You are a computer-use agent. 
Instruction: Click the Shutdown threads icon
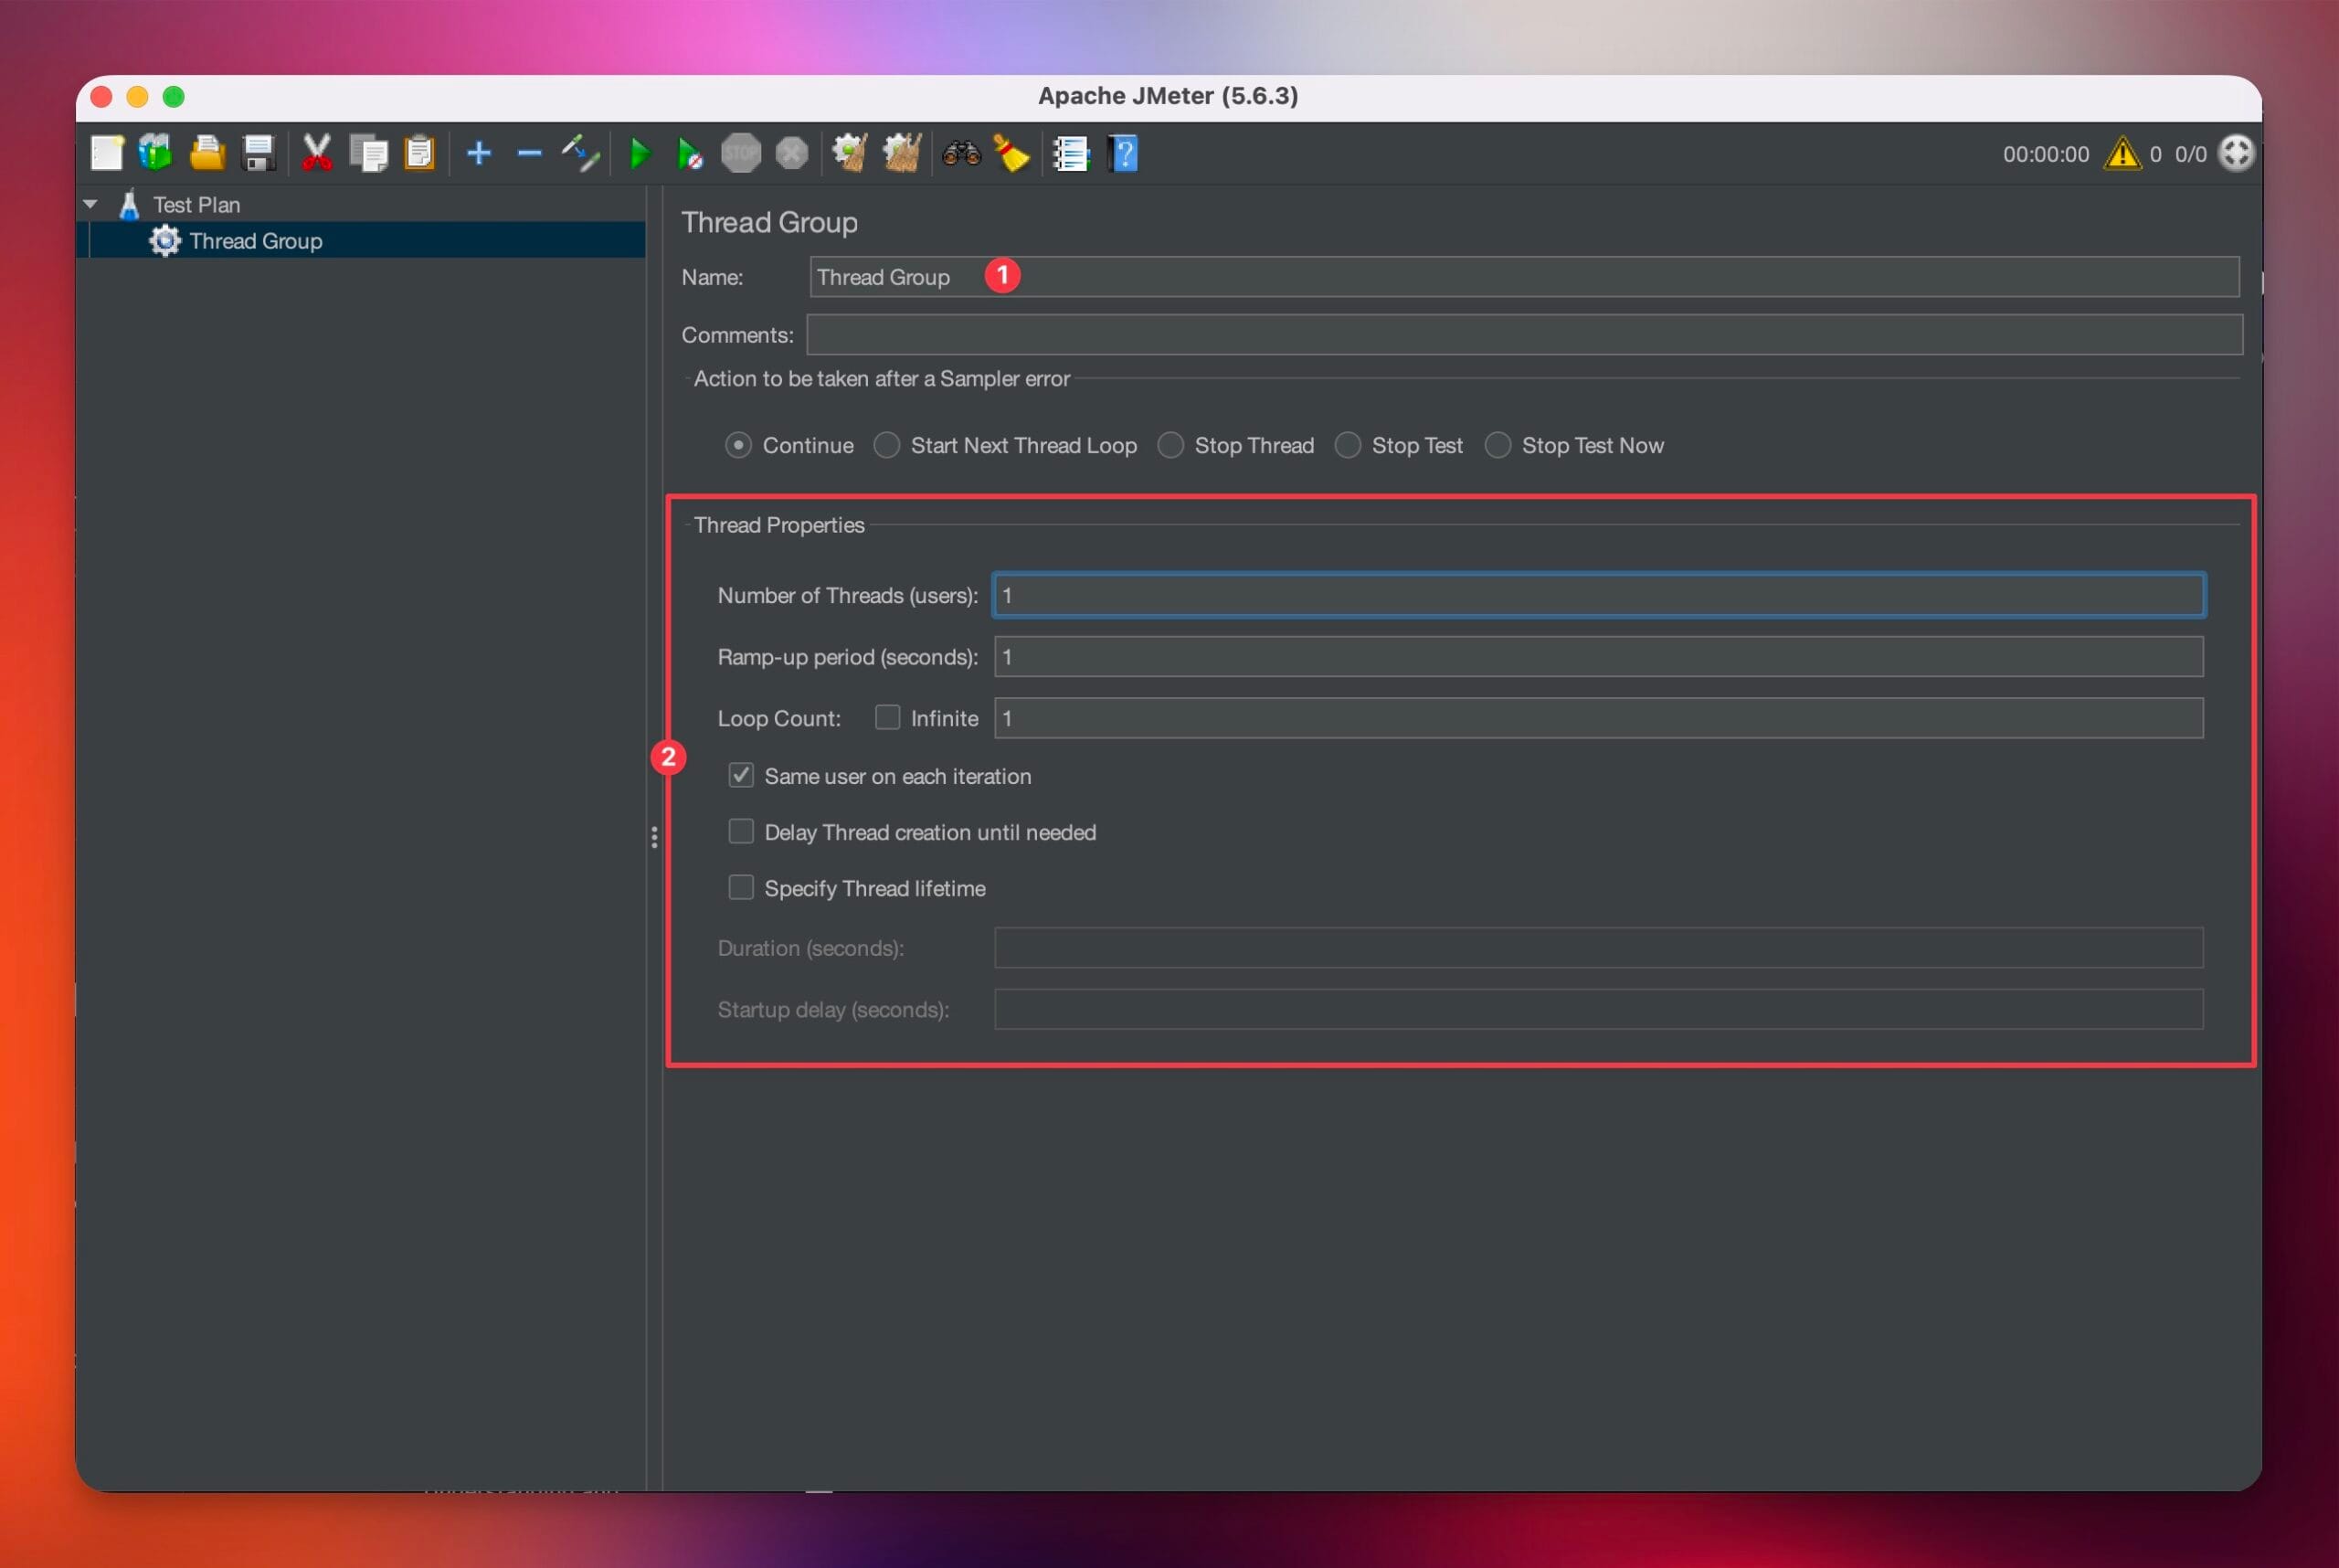coord(792,153)
